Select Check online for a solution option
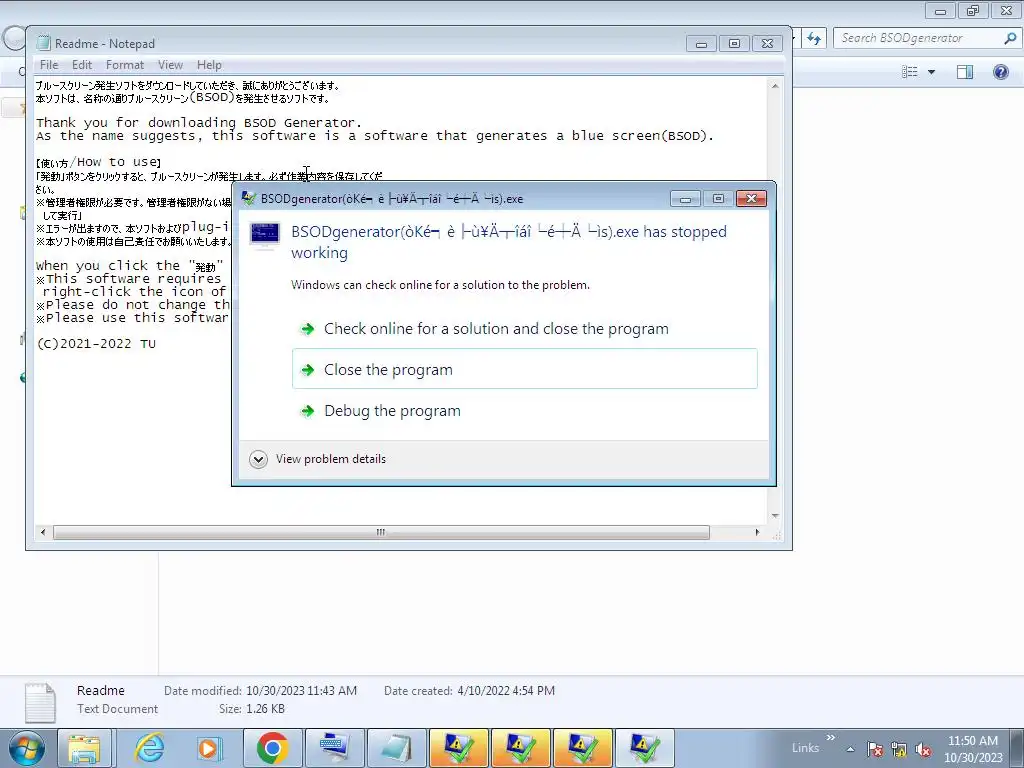The height and width of the screenshot is (768, 1024). [524, 328]
